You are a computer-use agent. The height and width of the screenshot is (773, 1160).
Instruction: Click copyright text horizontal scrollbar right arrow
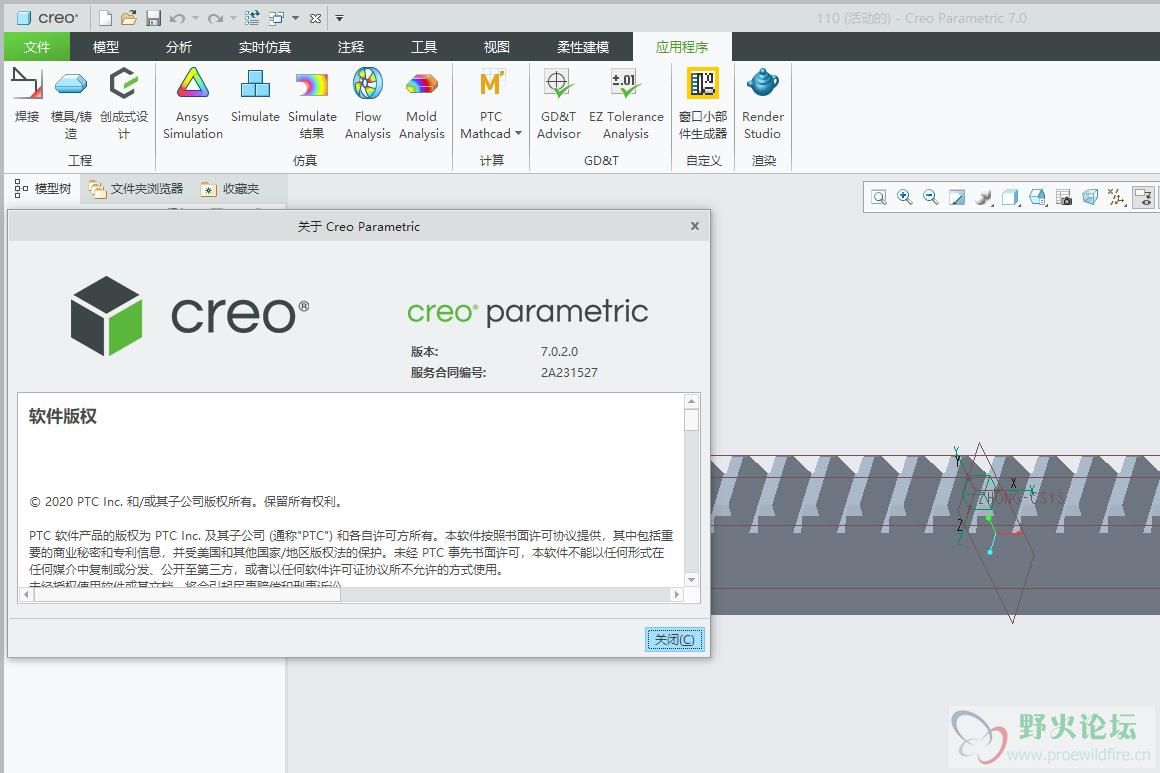[676, 594]
